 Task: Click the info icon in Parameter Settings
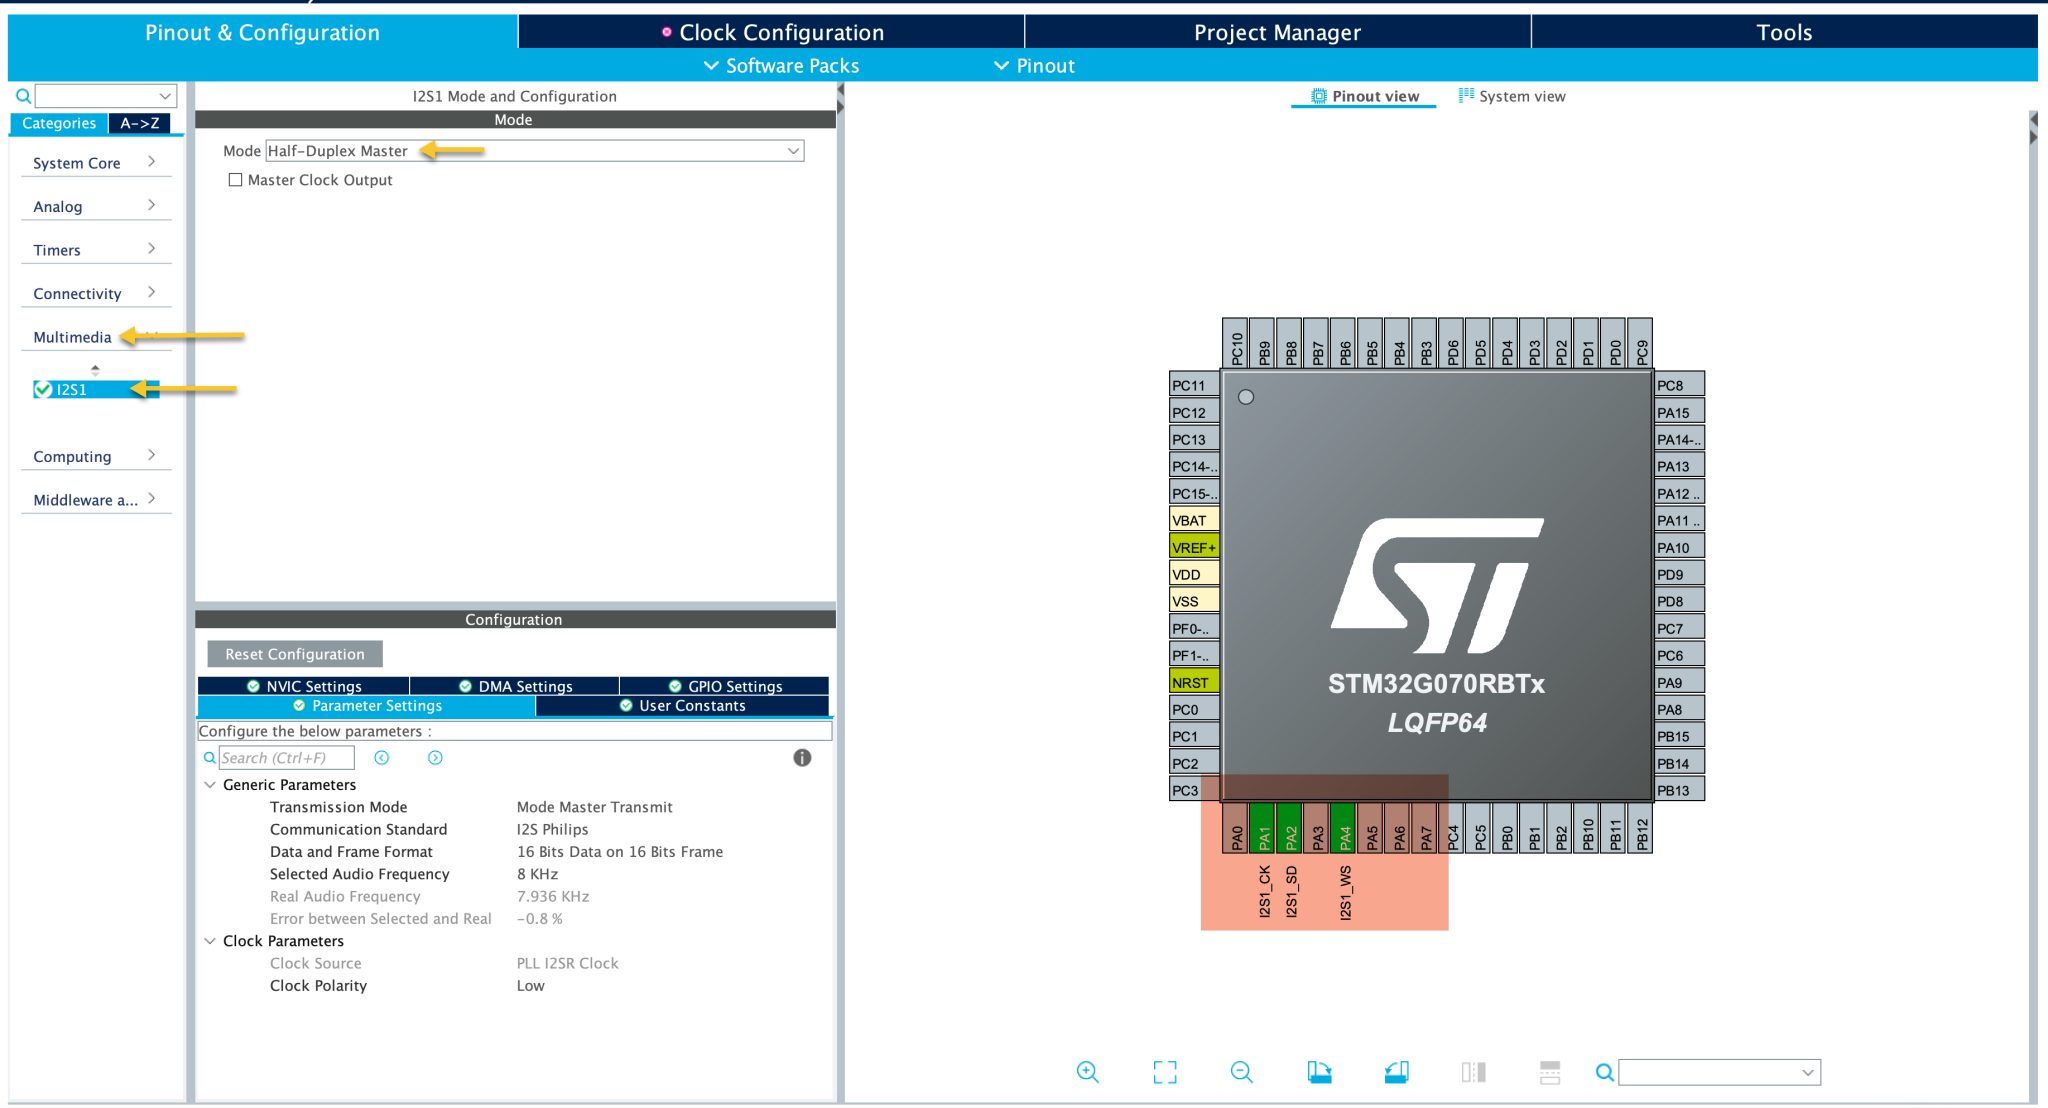pyautogui.click(x=801, y=758)
